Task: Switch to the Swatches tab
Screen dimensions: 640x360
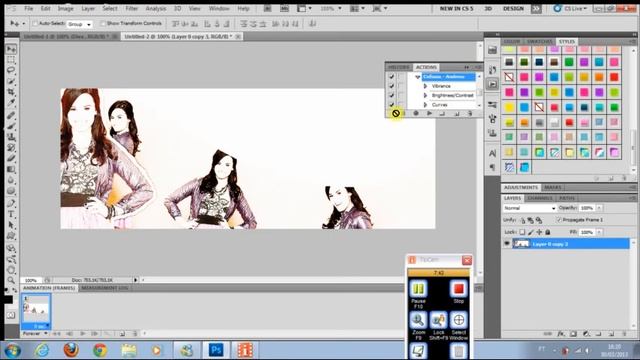Action: [x=539, y=42]
